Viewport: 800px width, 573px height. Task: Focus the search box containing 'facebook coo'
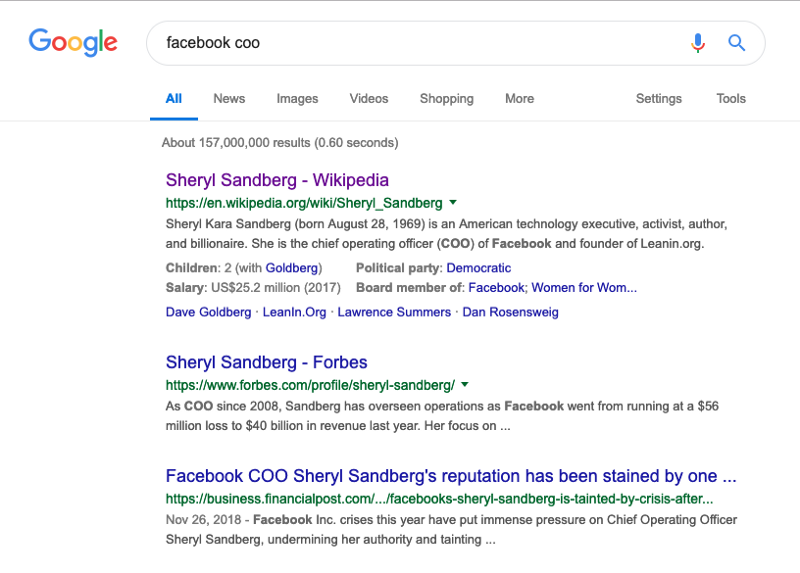click(420, 43)
